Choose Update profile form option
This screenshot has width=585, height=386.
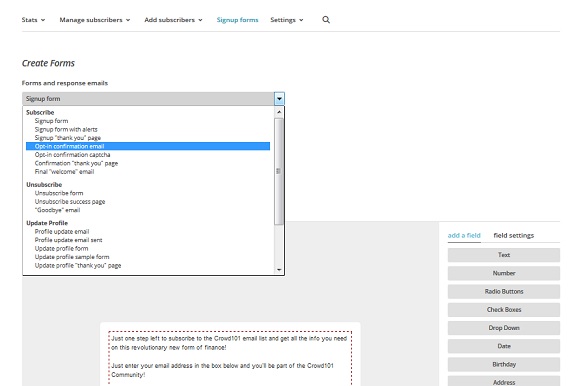coord(62,248)
